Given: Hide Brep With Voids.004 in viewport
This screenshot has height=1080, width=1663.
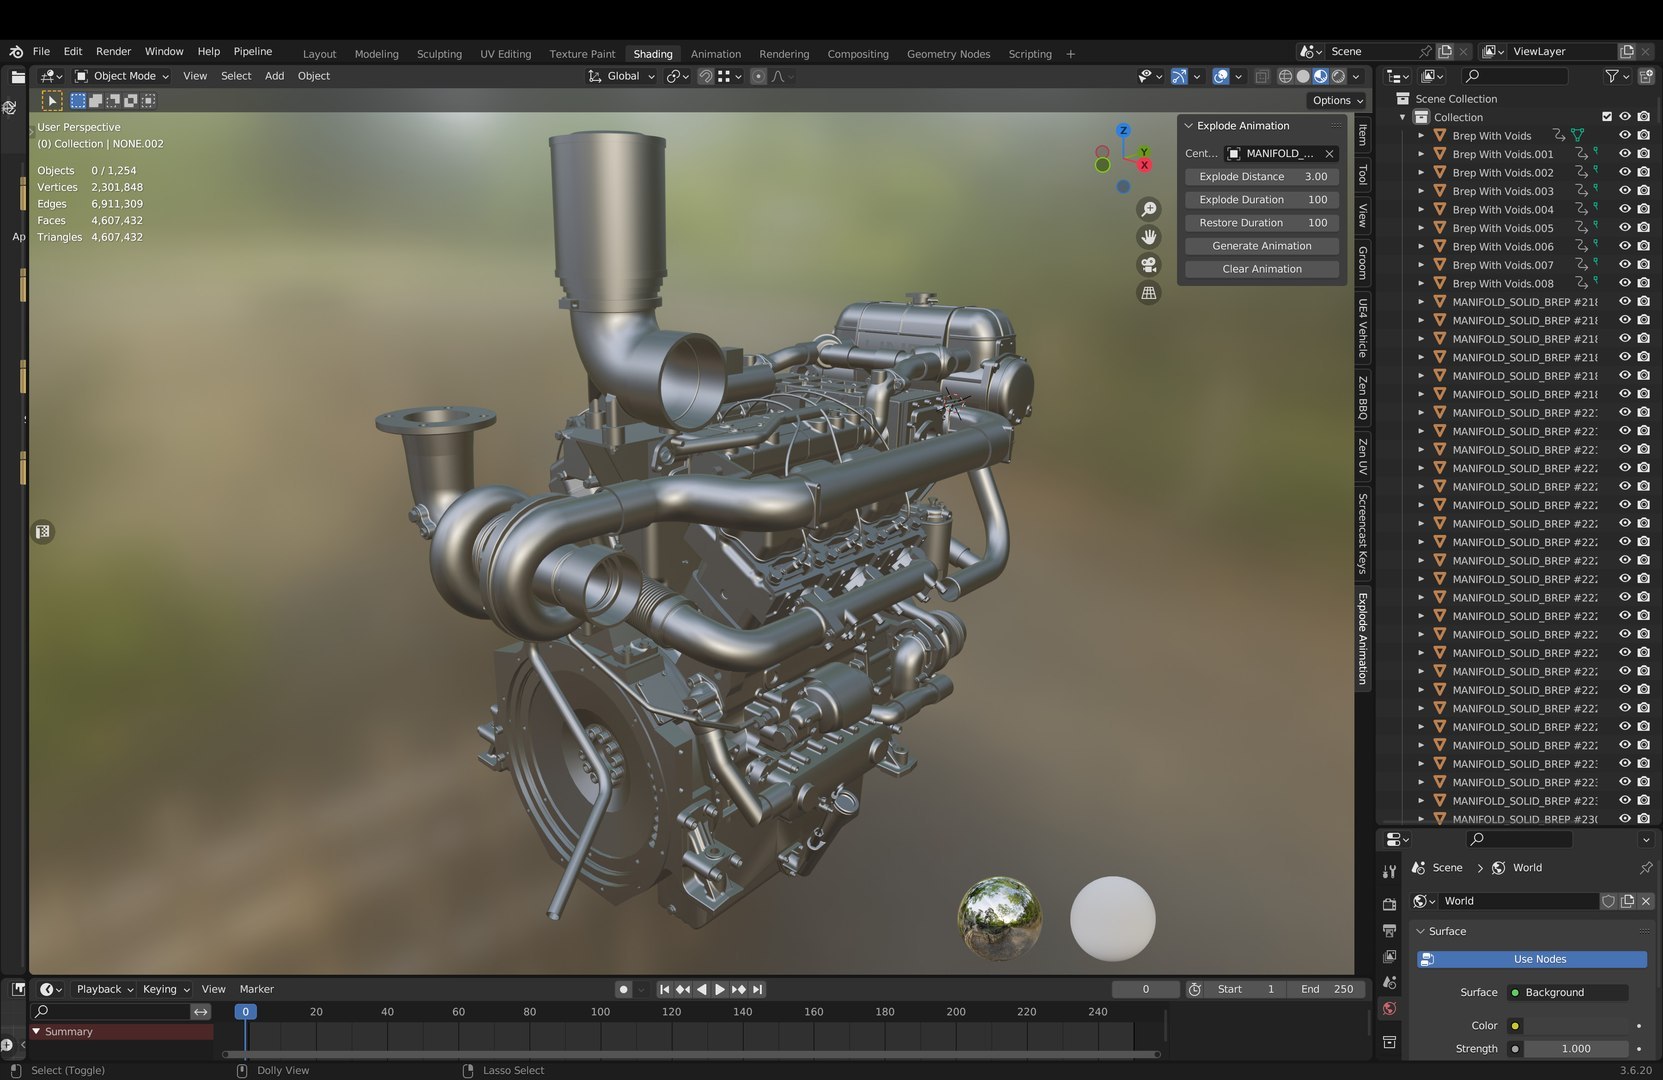Looking at the screenshot, I should tap(1625, 209).
